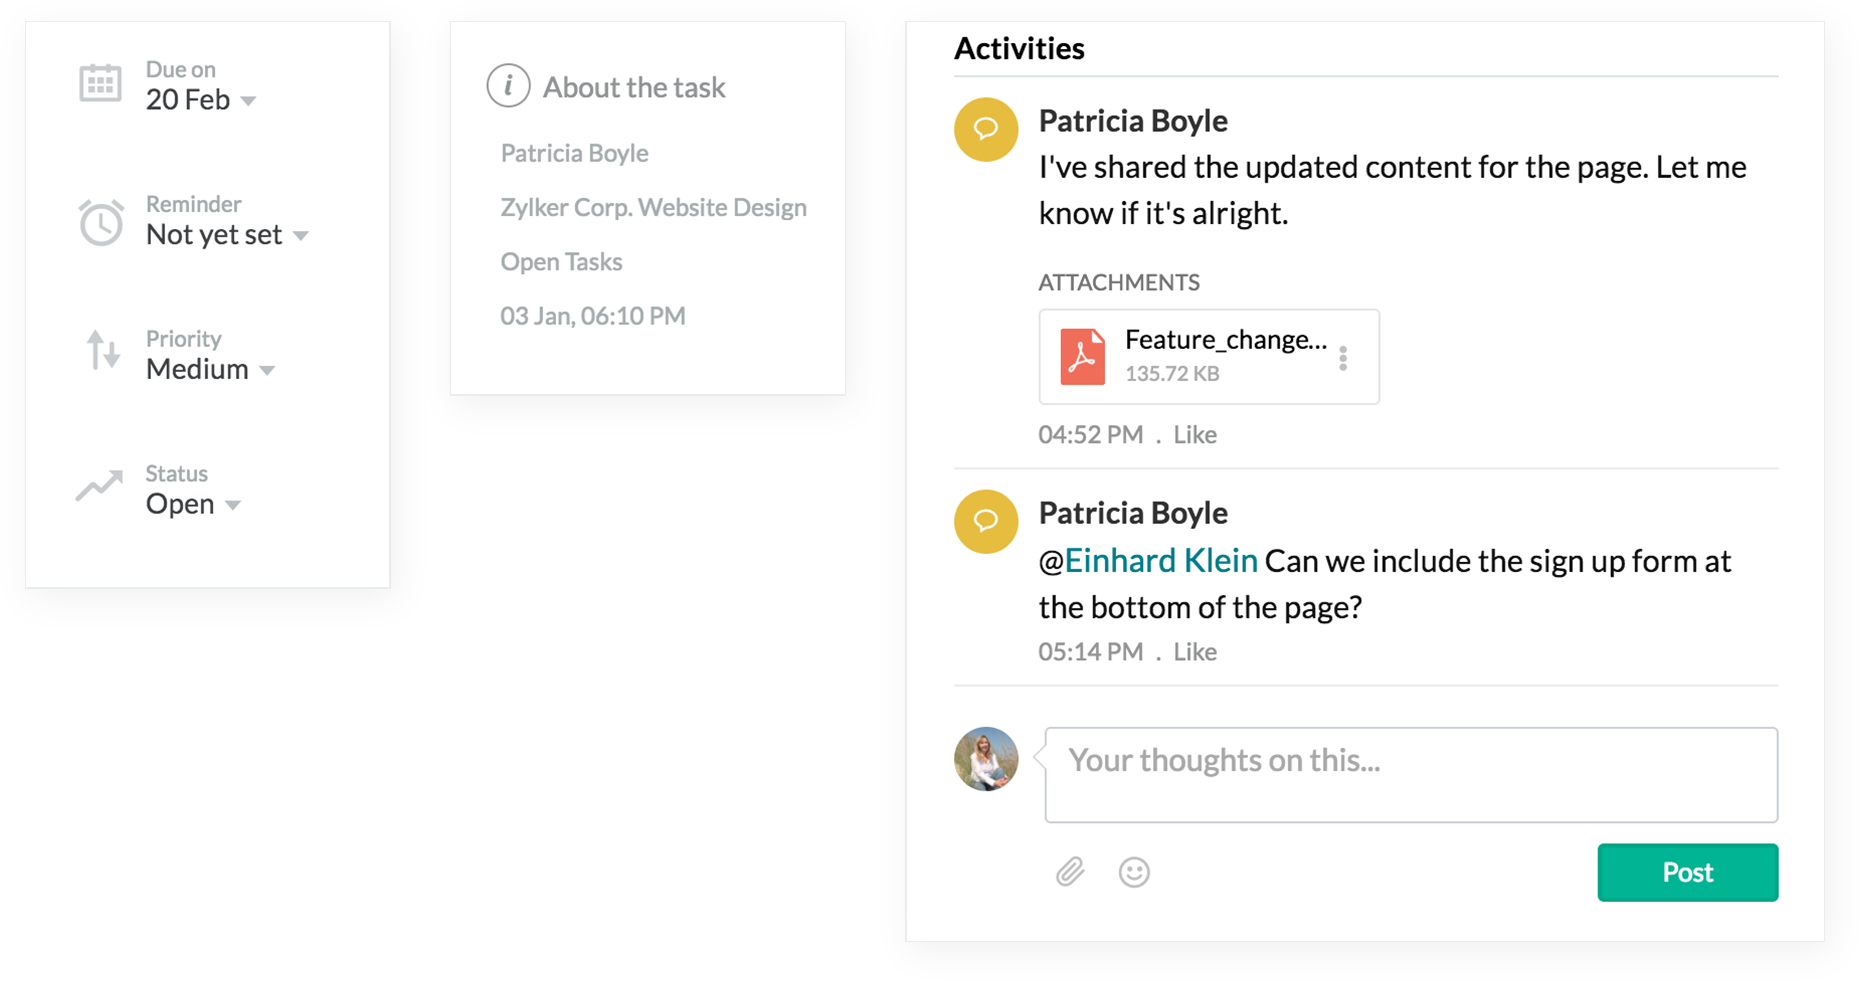Open the Status Open dropdown
Viewport: 1860px width, 981px height.
pyautogui.click(x=233, y=506)
